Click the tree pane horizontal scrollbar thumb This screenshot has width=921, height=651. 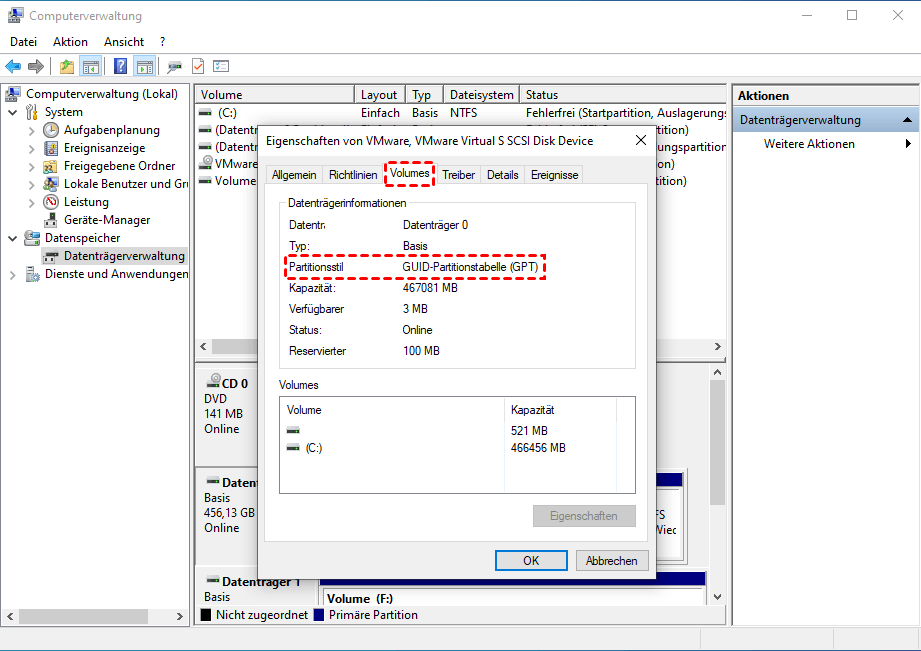coord(83,616)
